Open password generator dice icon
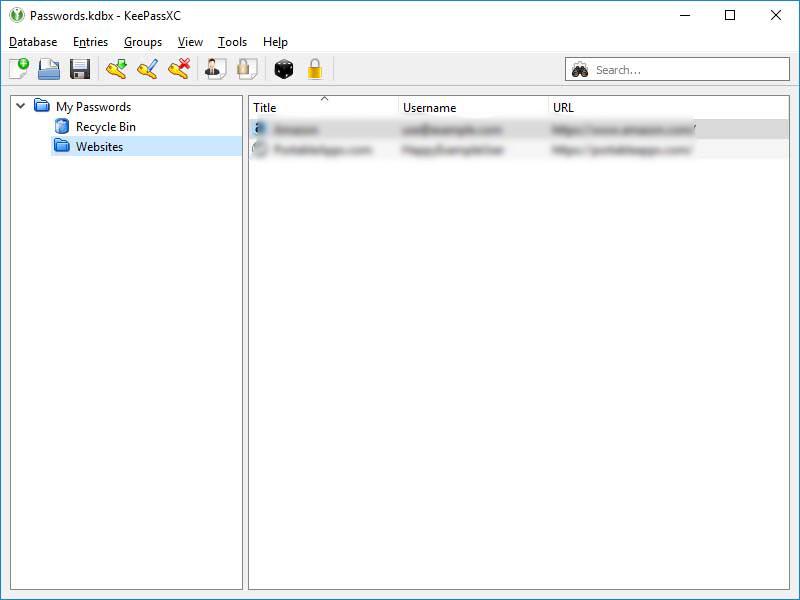This screenshot has height=600, width=800. click(284, 69)
